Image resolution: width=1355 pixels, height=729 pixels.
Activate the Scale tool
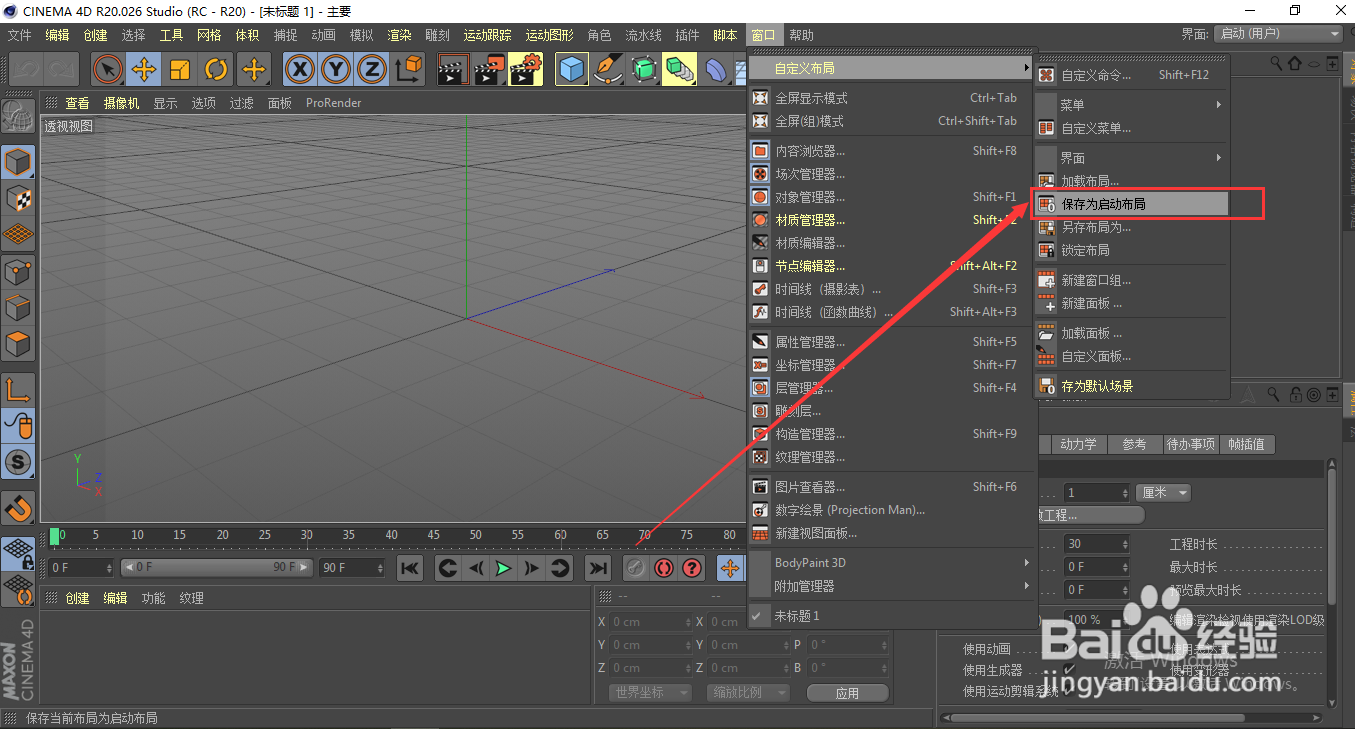click(180, 69)
